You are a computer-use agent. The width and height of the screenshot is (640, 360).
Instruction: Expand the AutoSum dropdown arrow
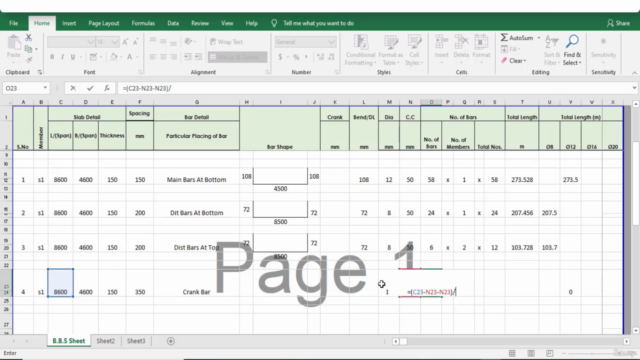[538, 38]
